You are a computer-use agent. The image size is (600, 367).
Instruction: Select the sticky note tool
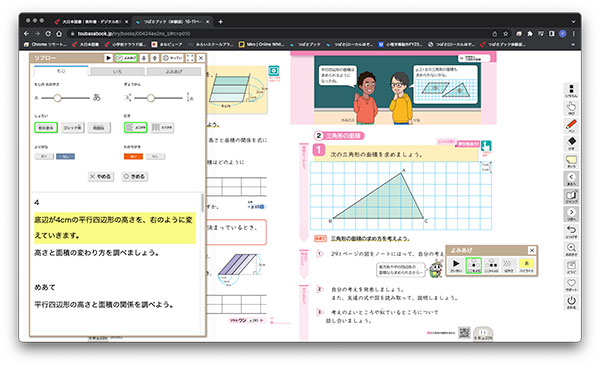571,161
